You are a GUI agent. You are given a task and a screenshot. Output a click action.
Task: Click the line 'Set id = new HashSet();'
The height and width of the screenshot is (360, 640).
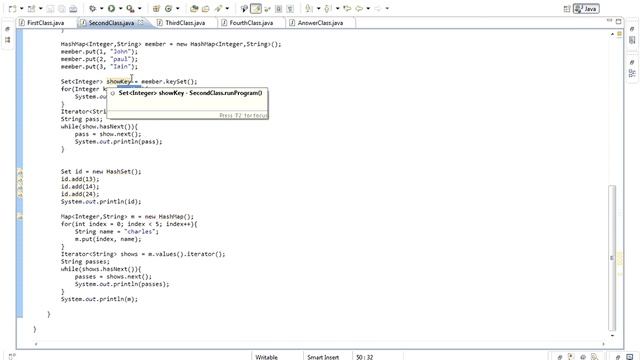[x=101, y=172]
